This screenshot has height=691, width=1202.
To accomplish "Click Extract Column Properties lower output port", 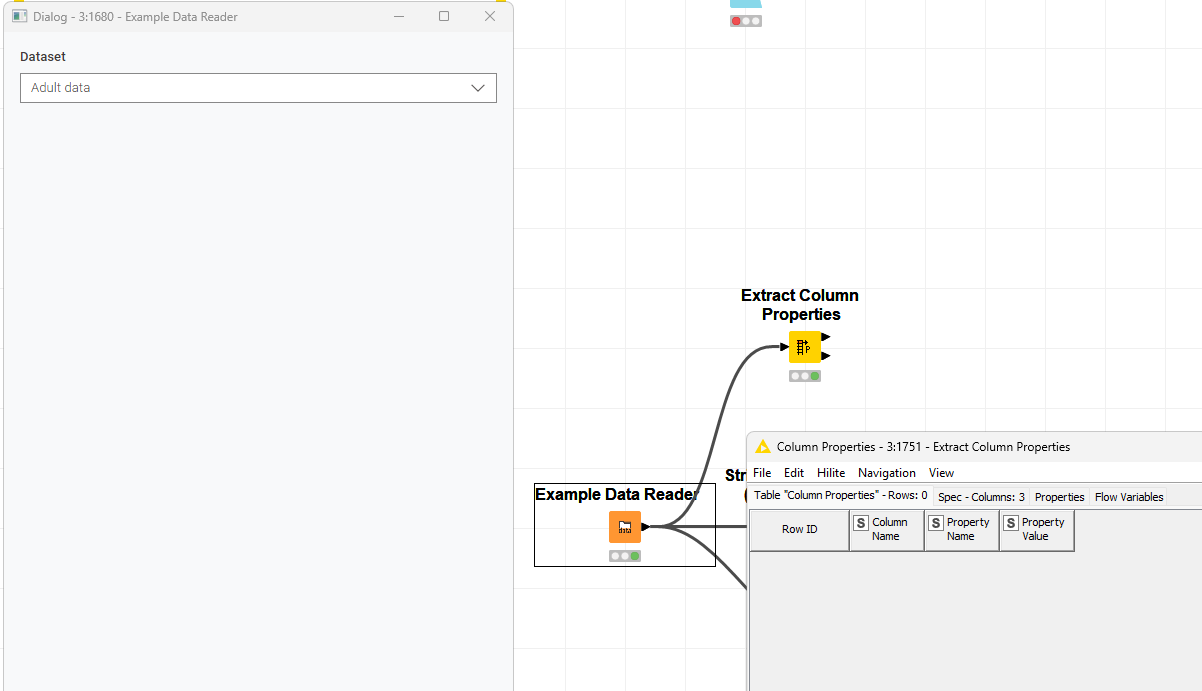I will click(x=825, y=356).
